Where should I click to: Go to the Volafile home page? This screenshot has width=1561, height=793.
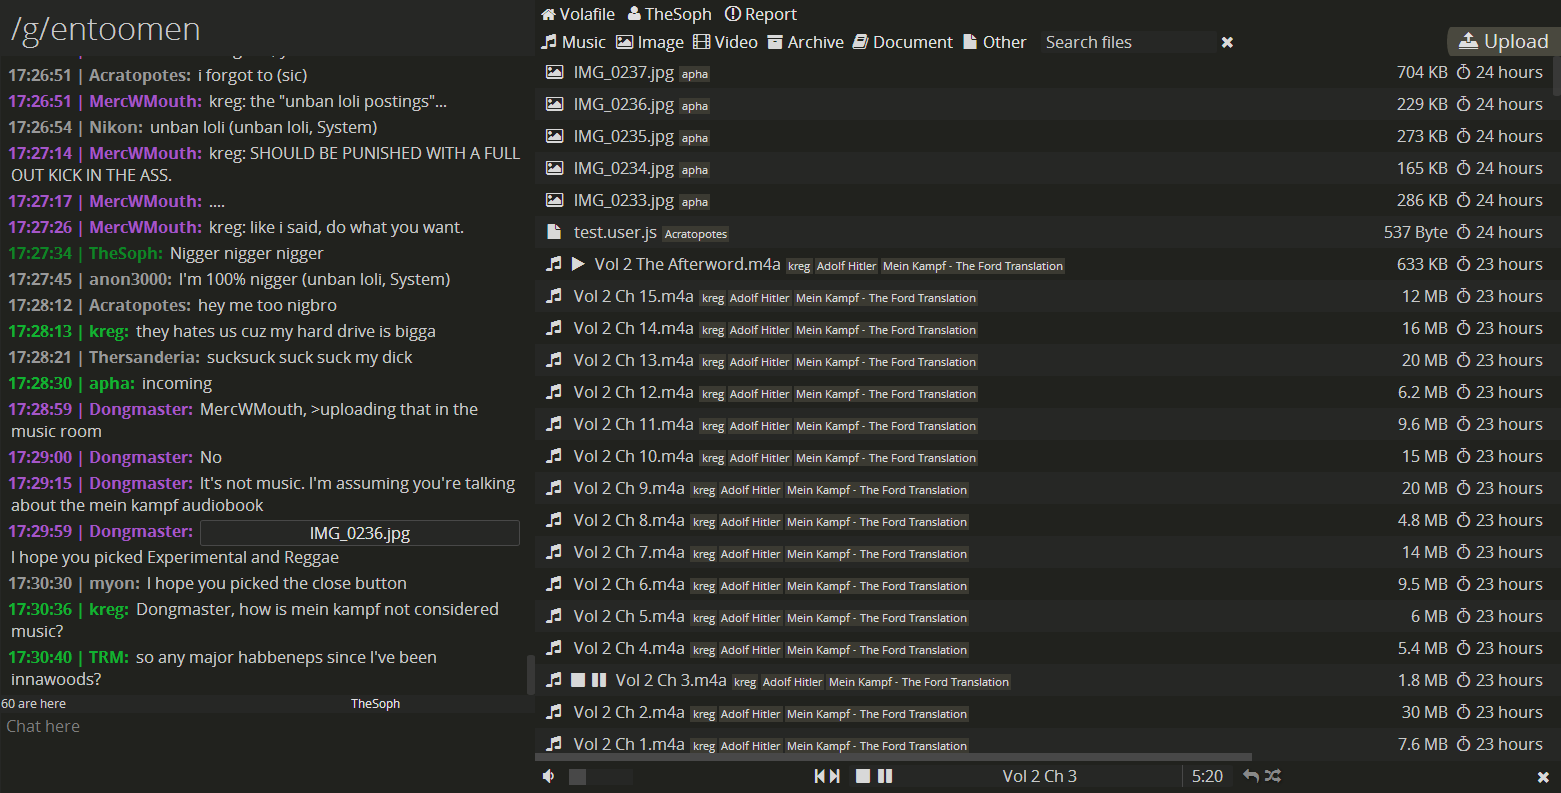tap(578, 14)
